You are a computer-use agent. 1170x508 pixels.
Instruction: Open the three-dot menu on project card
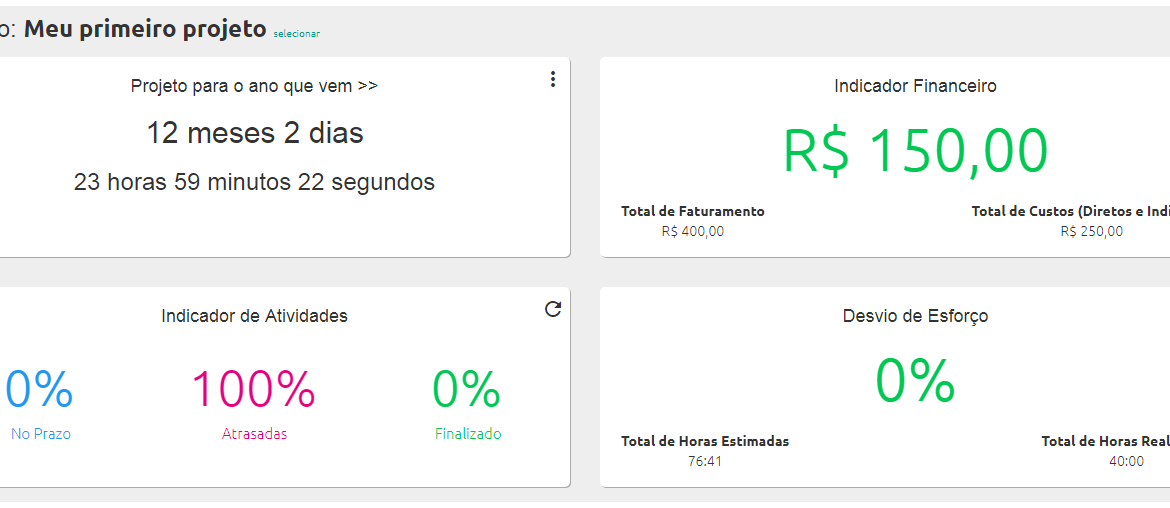pos(552,79)
